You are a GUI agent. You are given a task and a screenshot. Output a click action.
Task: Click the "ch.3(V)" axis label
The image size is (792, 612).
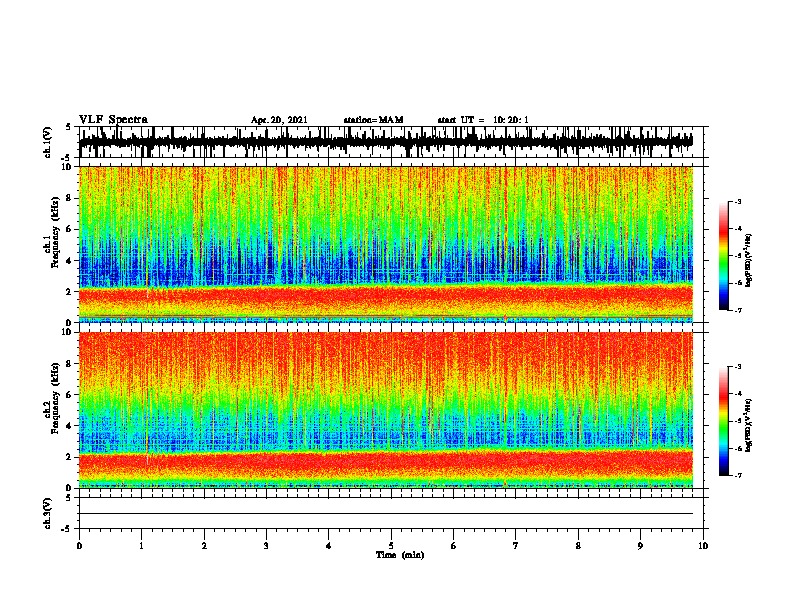(48, 514)
